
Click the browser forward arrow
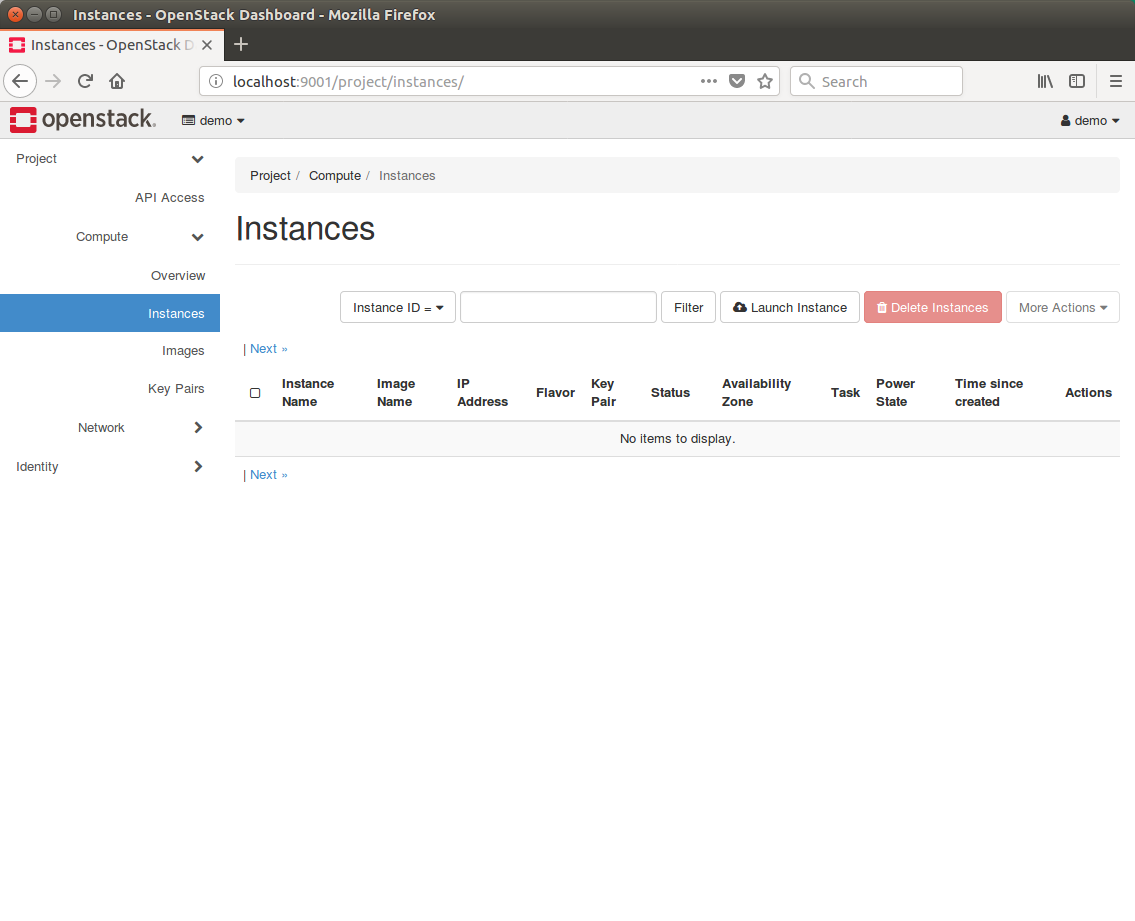[x=53, y=81]
